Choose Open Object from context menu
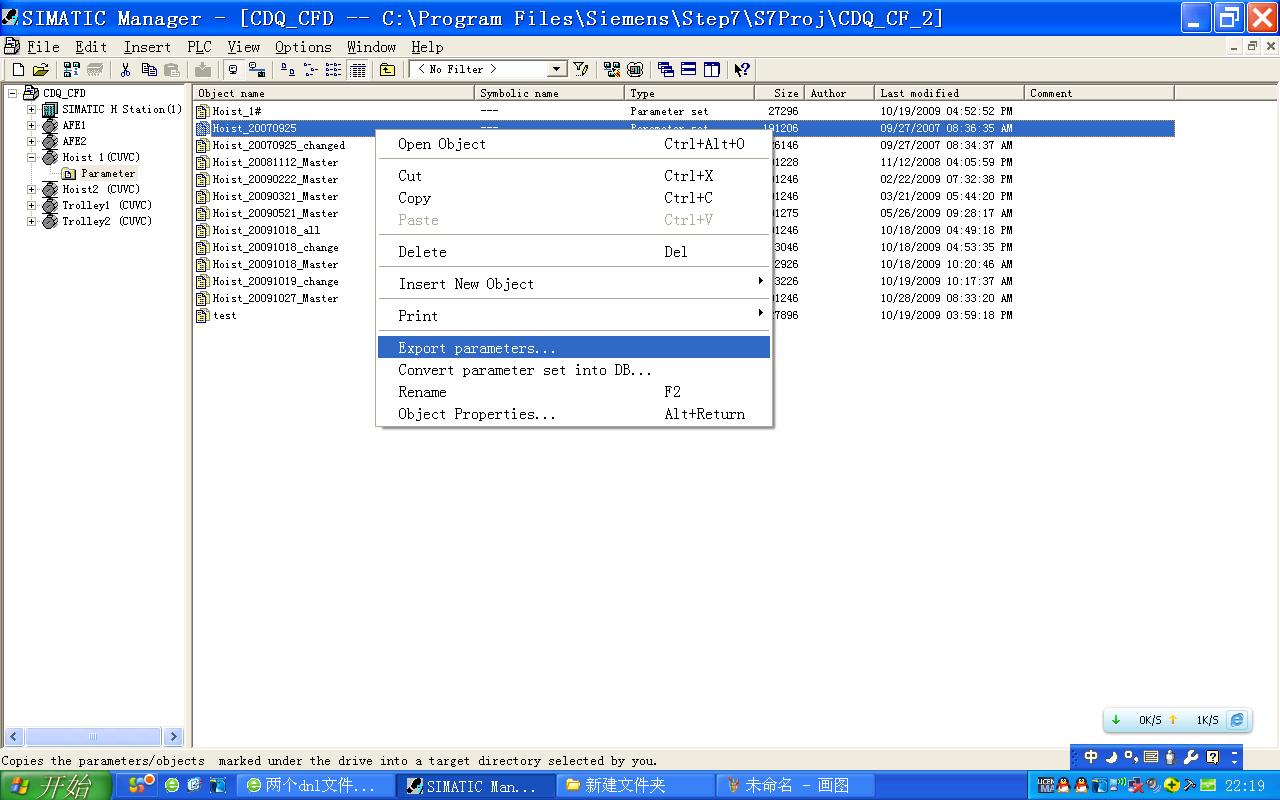 point(574,144)
